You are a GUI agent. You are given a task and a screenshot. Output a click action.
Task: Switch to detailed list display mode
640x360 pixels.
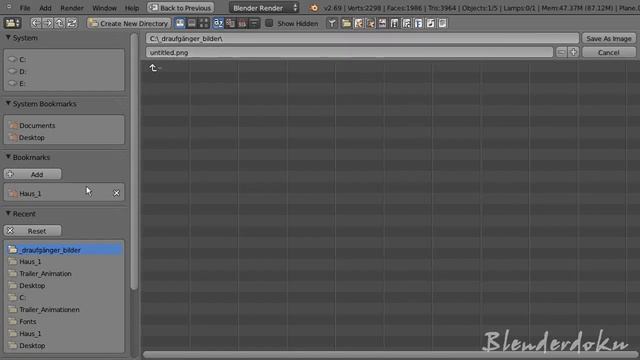(191, 23)
